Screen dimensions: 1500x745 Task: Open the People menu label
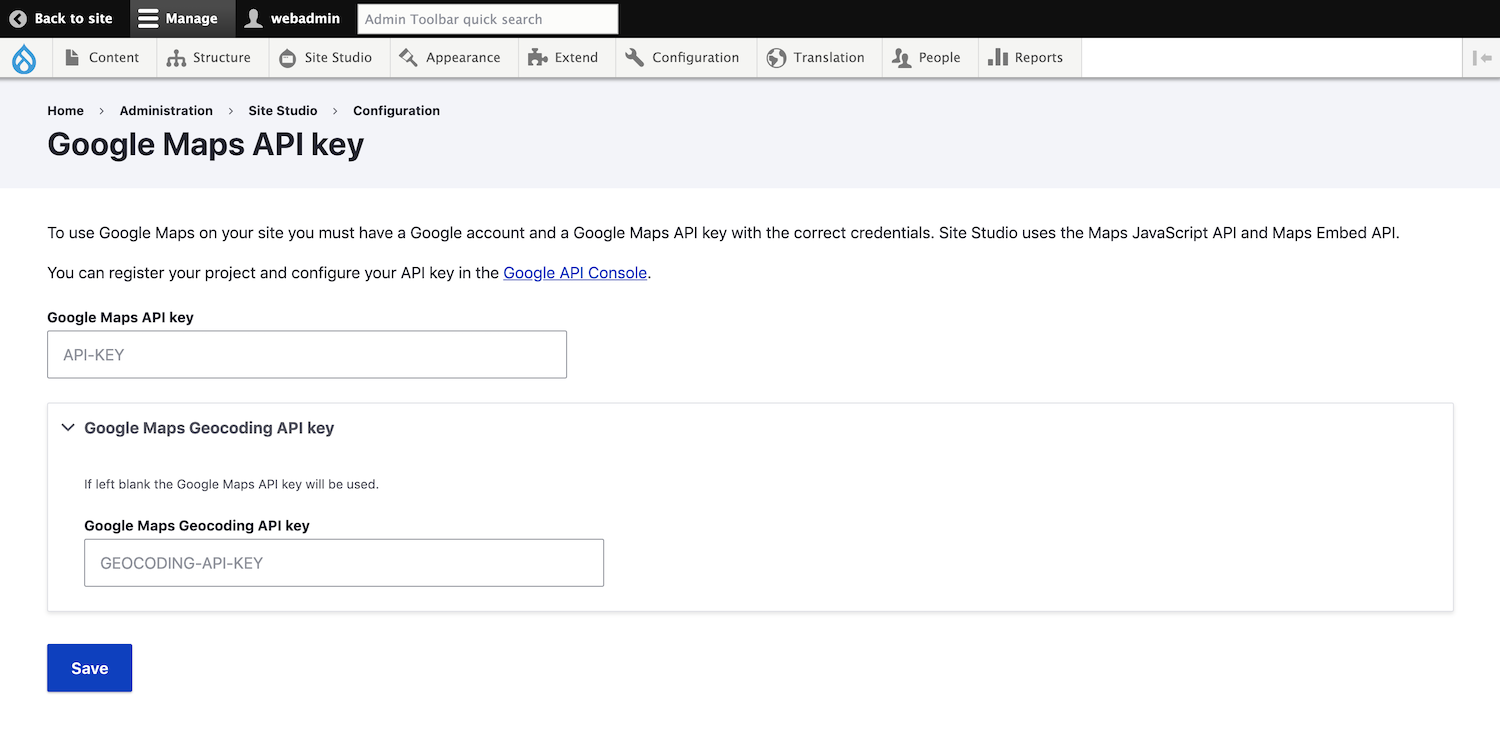[x=939, y=57]
